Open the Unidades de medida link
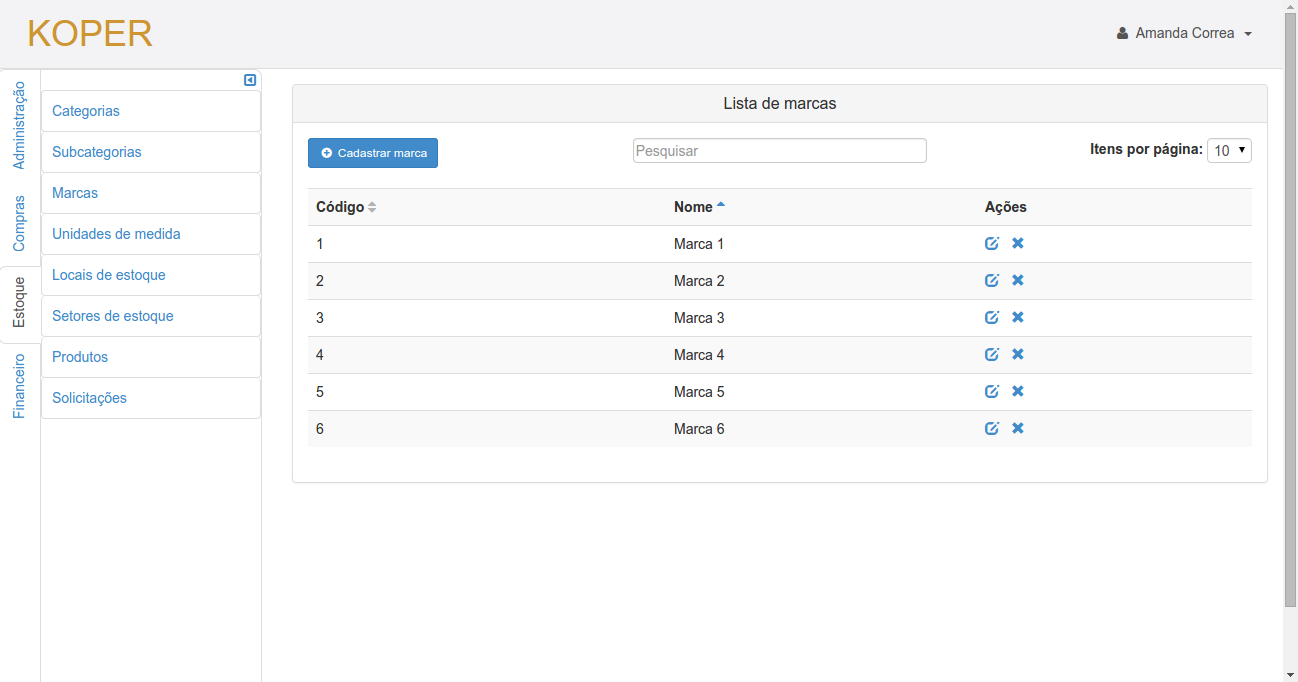Image resolution: width=1298 pixels, height=682 pixels. [116, 234]
